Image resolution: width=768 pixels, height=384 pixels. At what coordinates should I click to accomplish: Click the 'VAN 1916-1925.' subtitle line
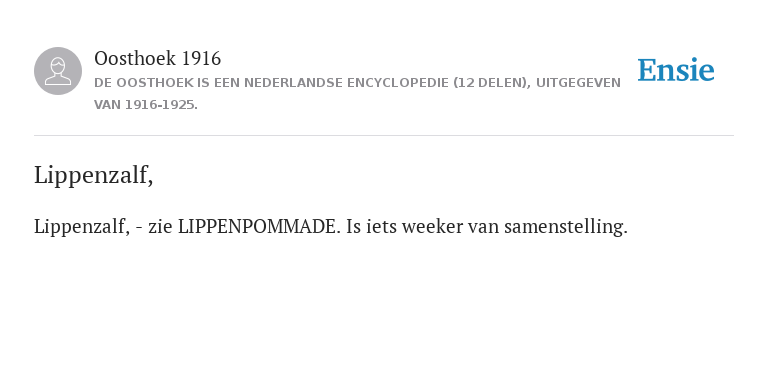(x=146, y=105)
